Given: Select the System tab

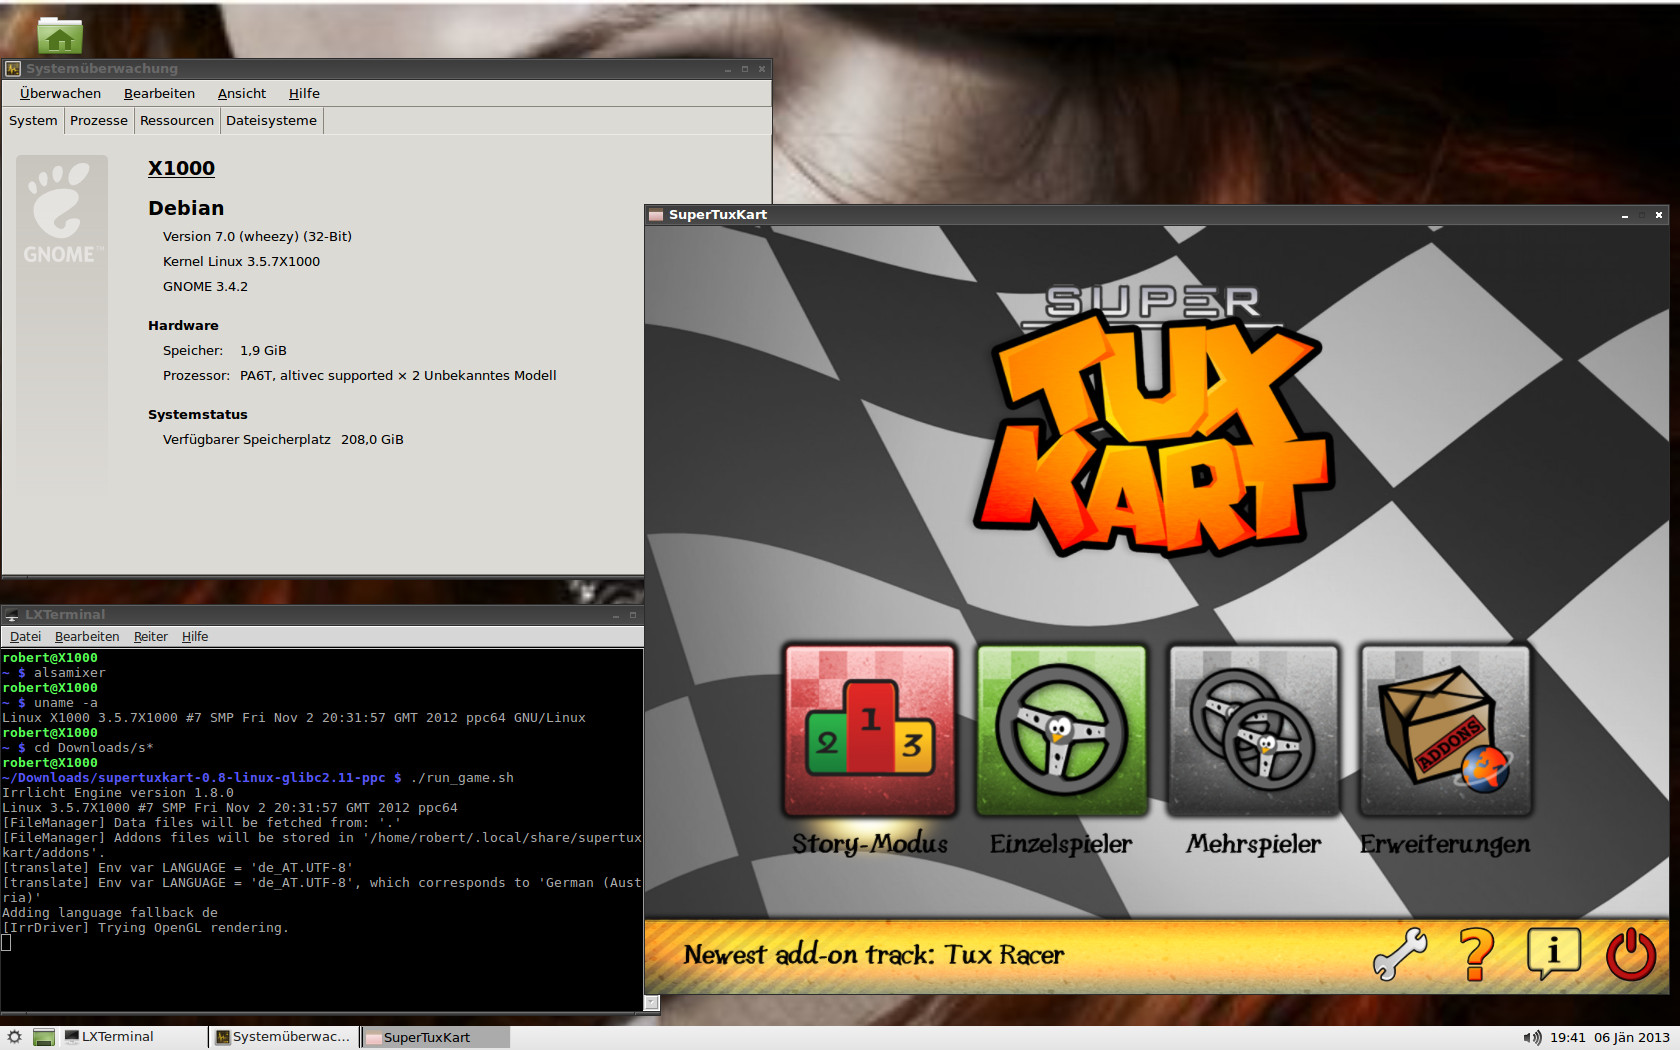Looking at the screenshot, I should point(33,120).
